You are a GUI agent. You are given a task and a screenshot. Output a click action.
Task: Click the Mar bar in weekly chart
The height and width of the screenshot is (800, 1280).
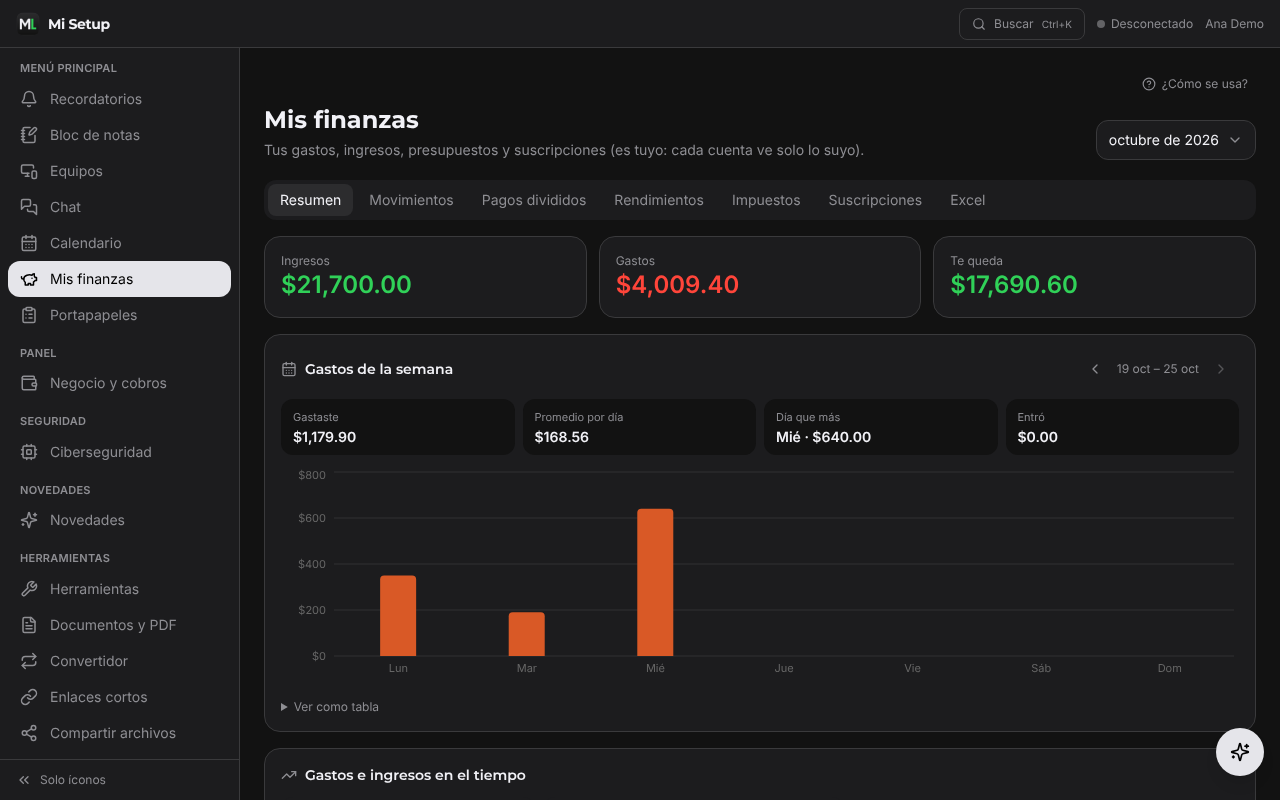(x=527, y=634)
